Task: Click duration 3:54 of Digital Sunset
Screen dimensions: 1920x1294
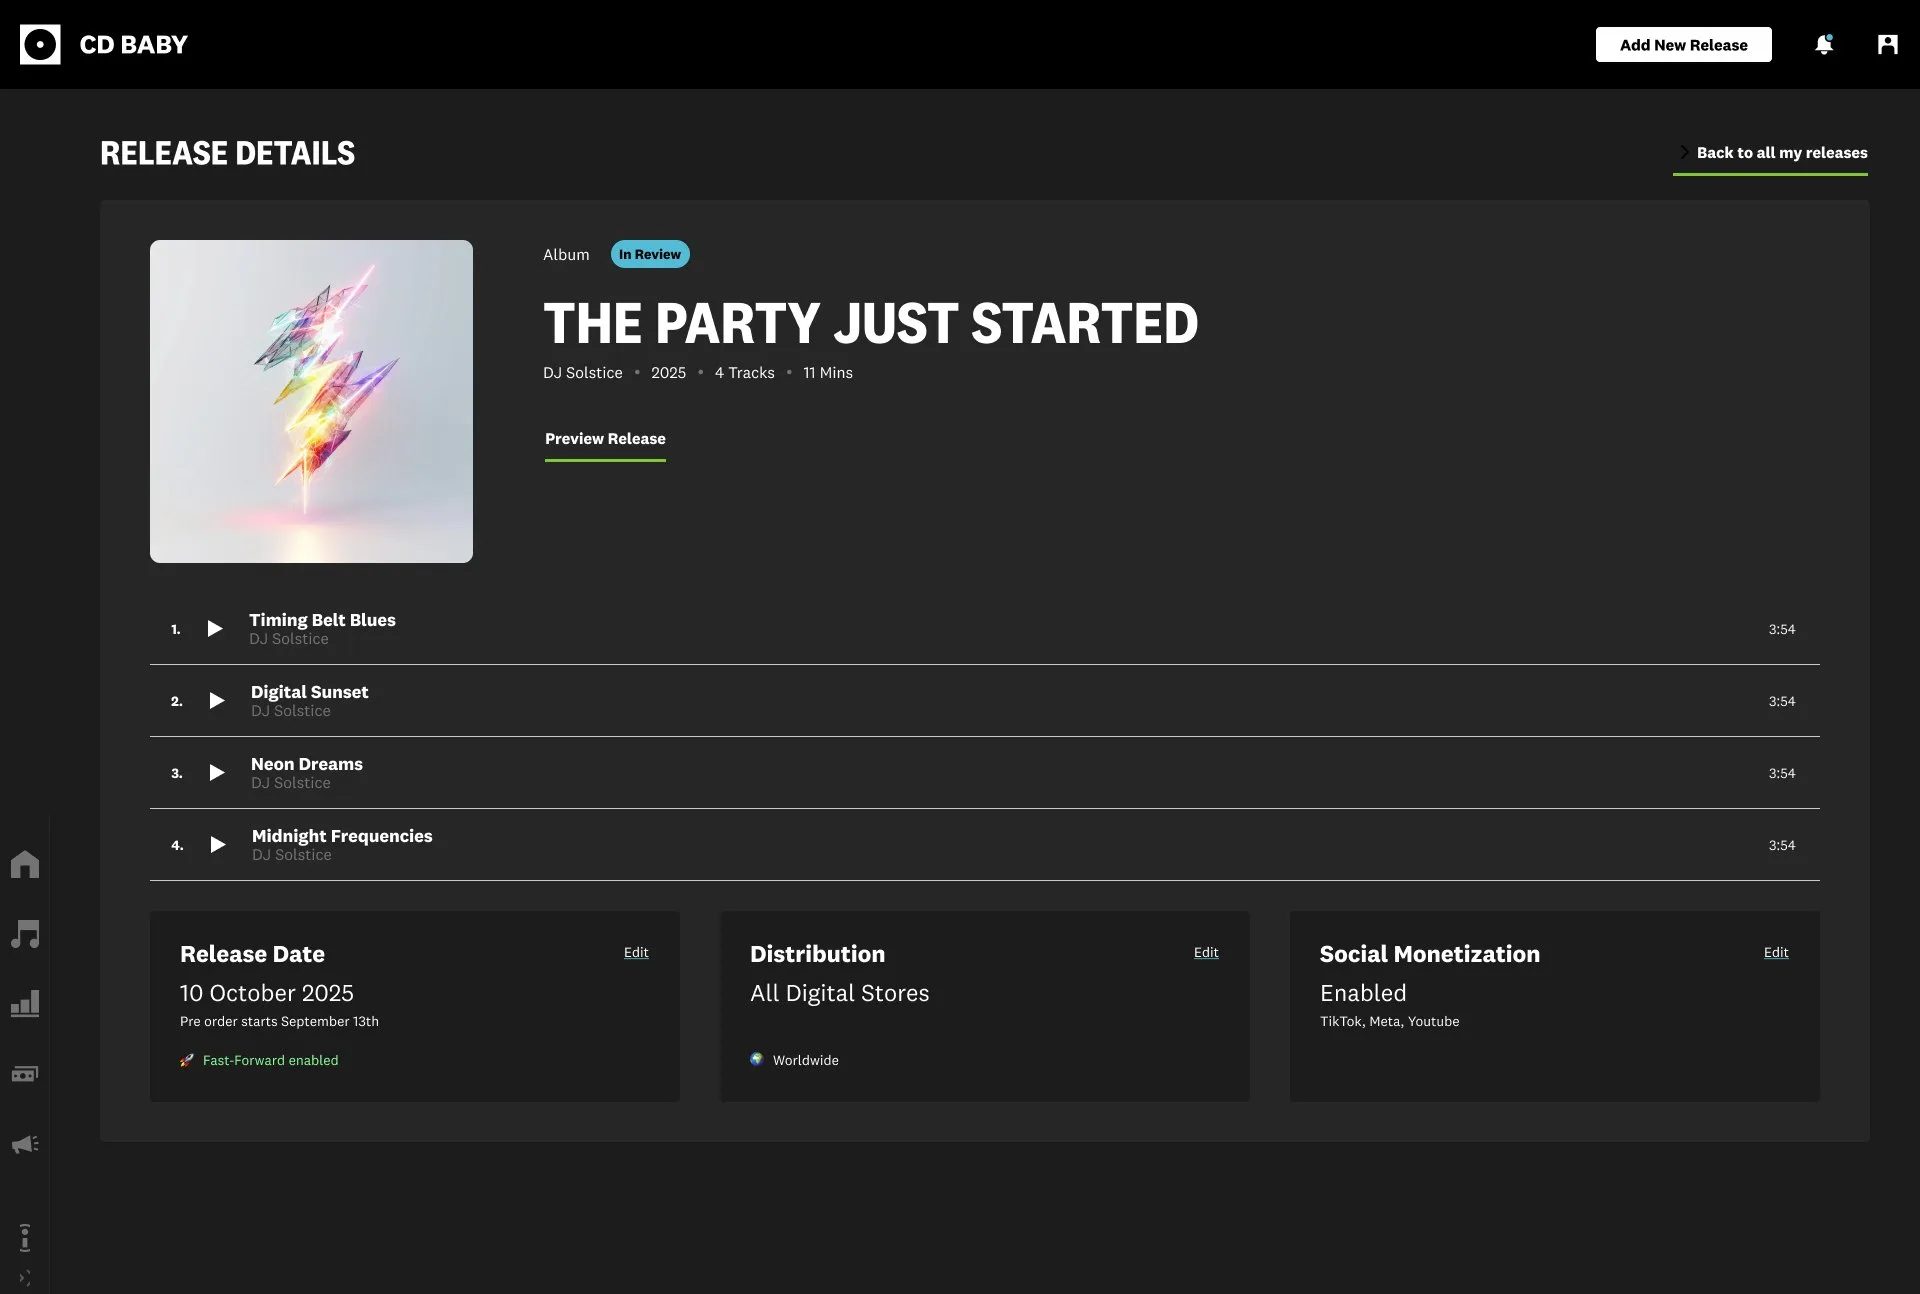Action: pos(1781,701)
